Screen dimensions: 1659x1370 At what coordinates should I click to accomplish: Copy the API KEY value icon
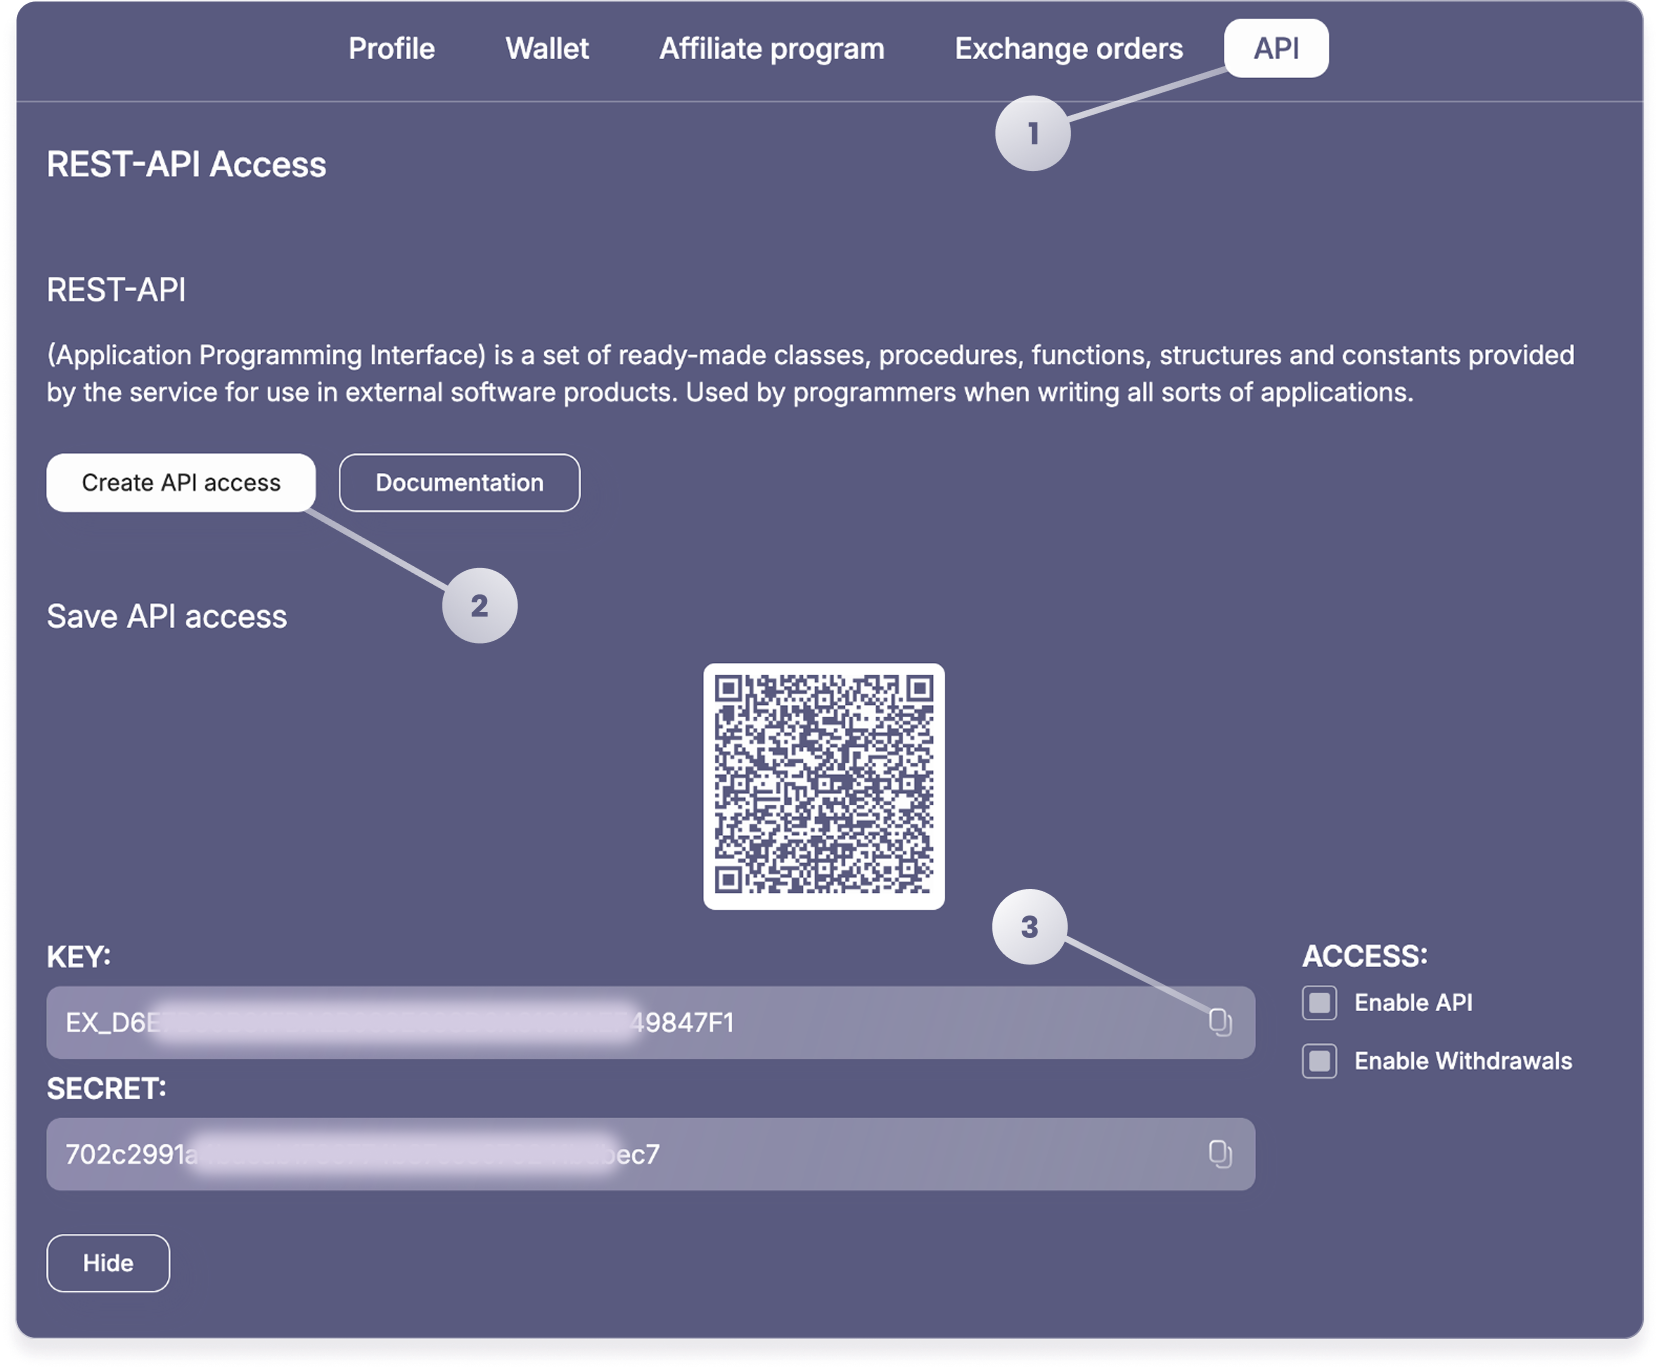(x=1219, y=1022)
